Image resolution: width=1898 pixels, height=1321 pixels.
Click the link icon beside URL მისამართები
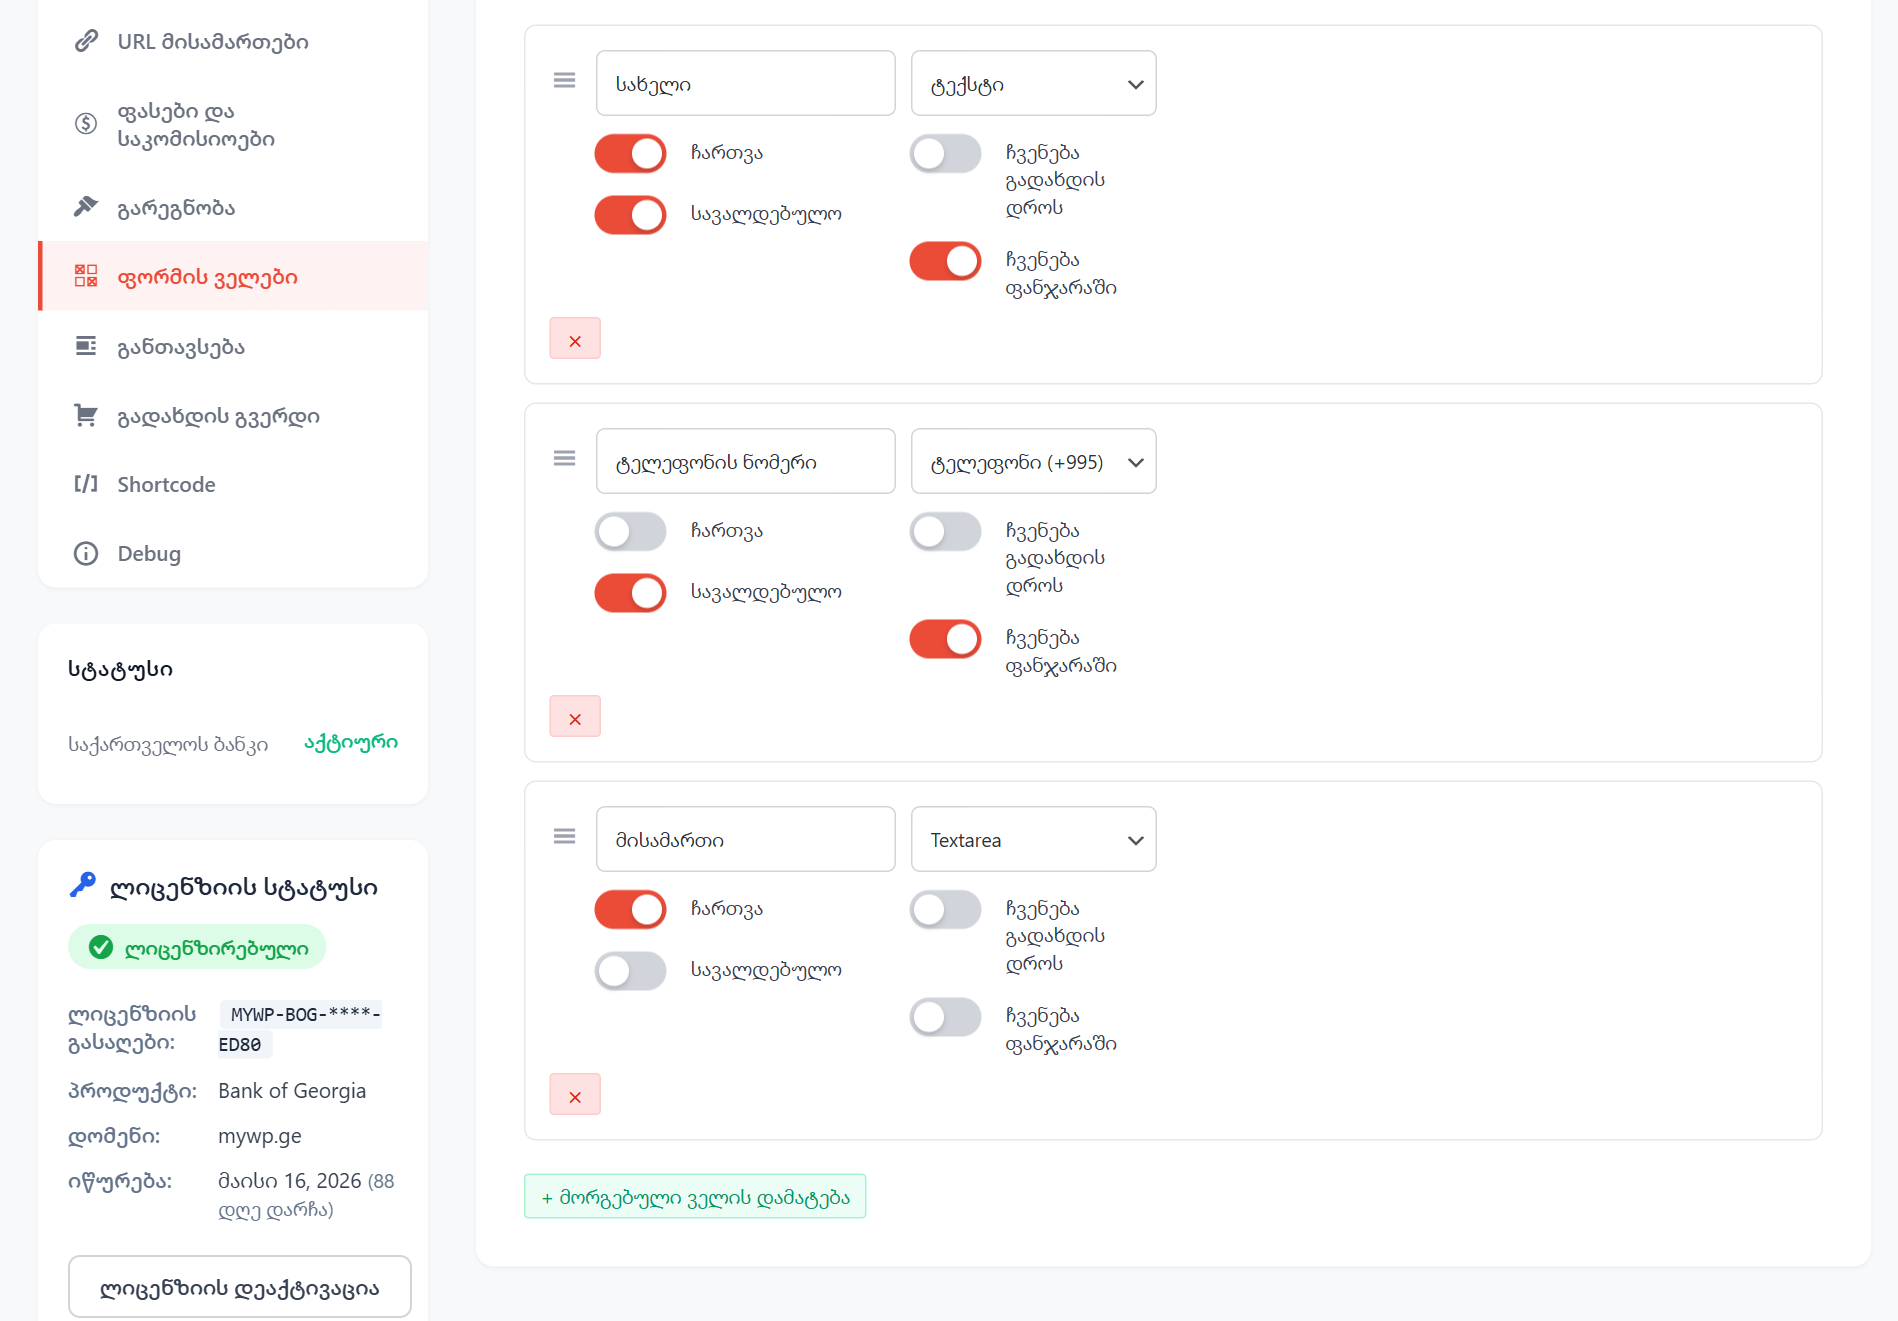[87, 41]
